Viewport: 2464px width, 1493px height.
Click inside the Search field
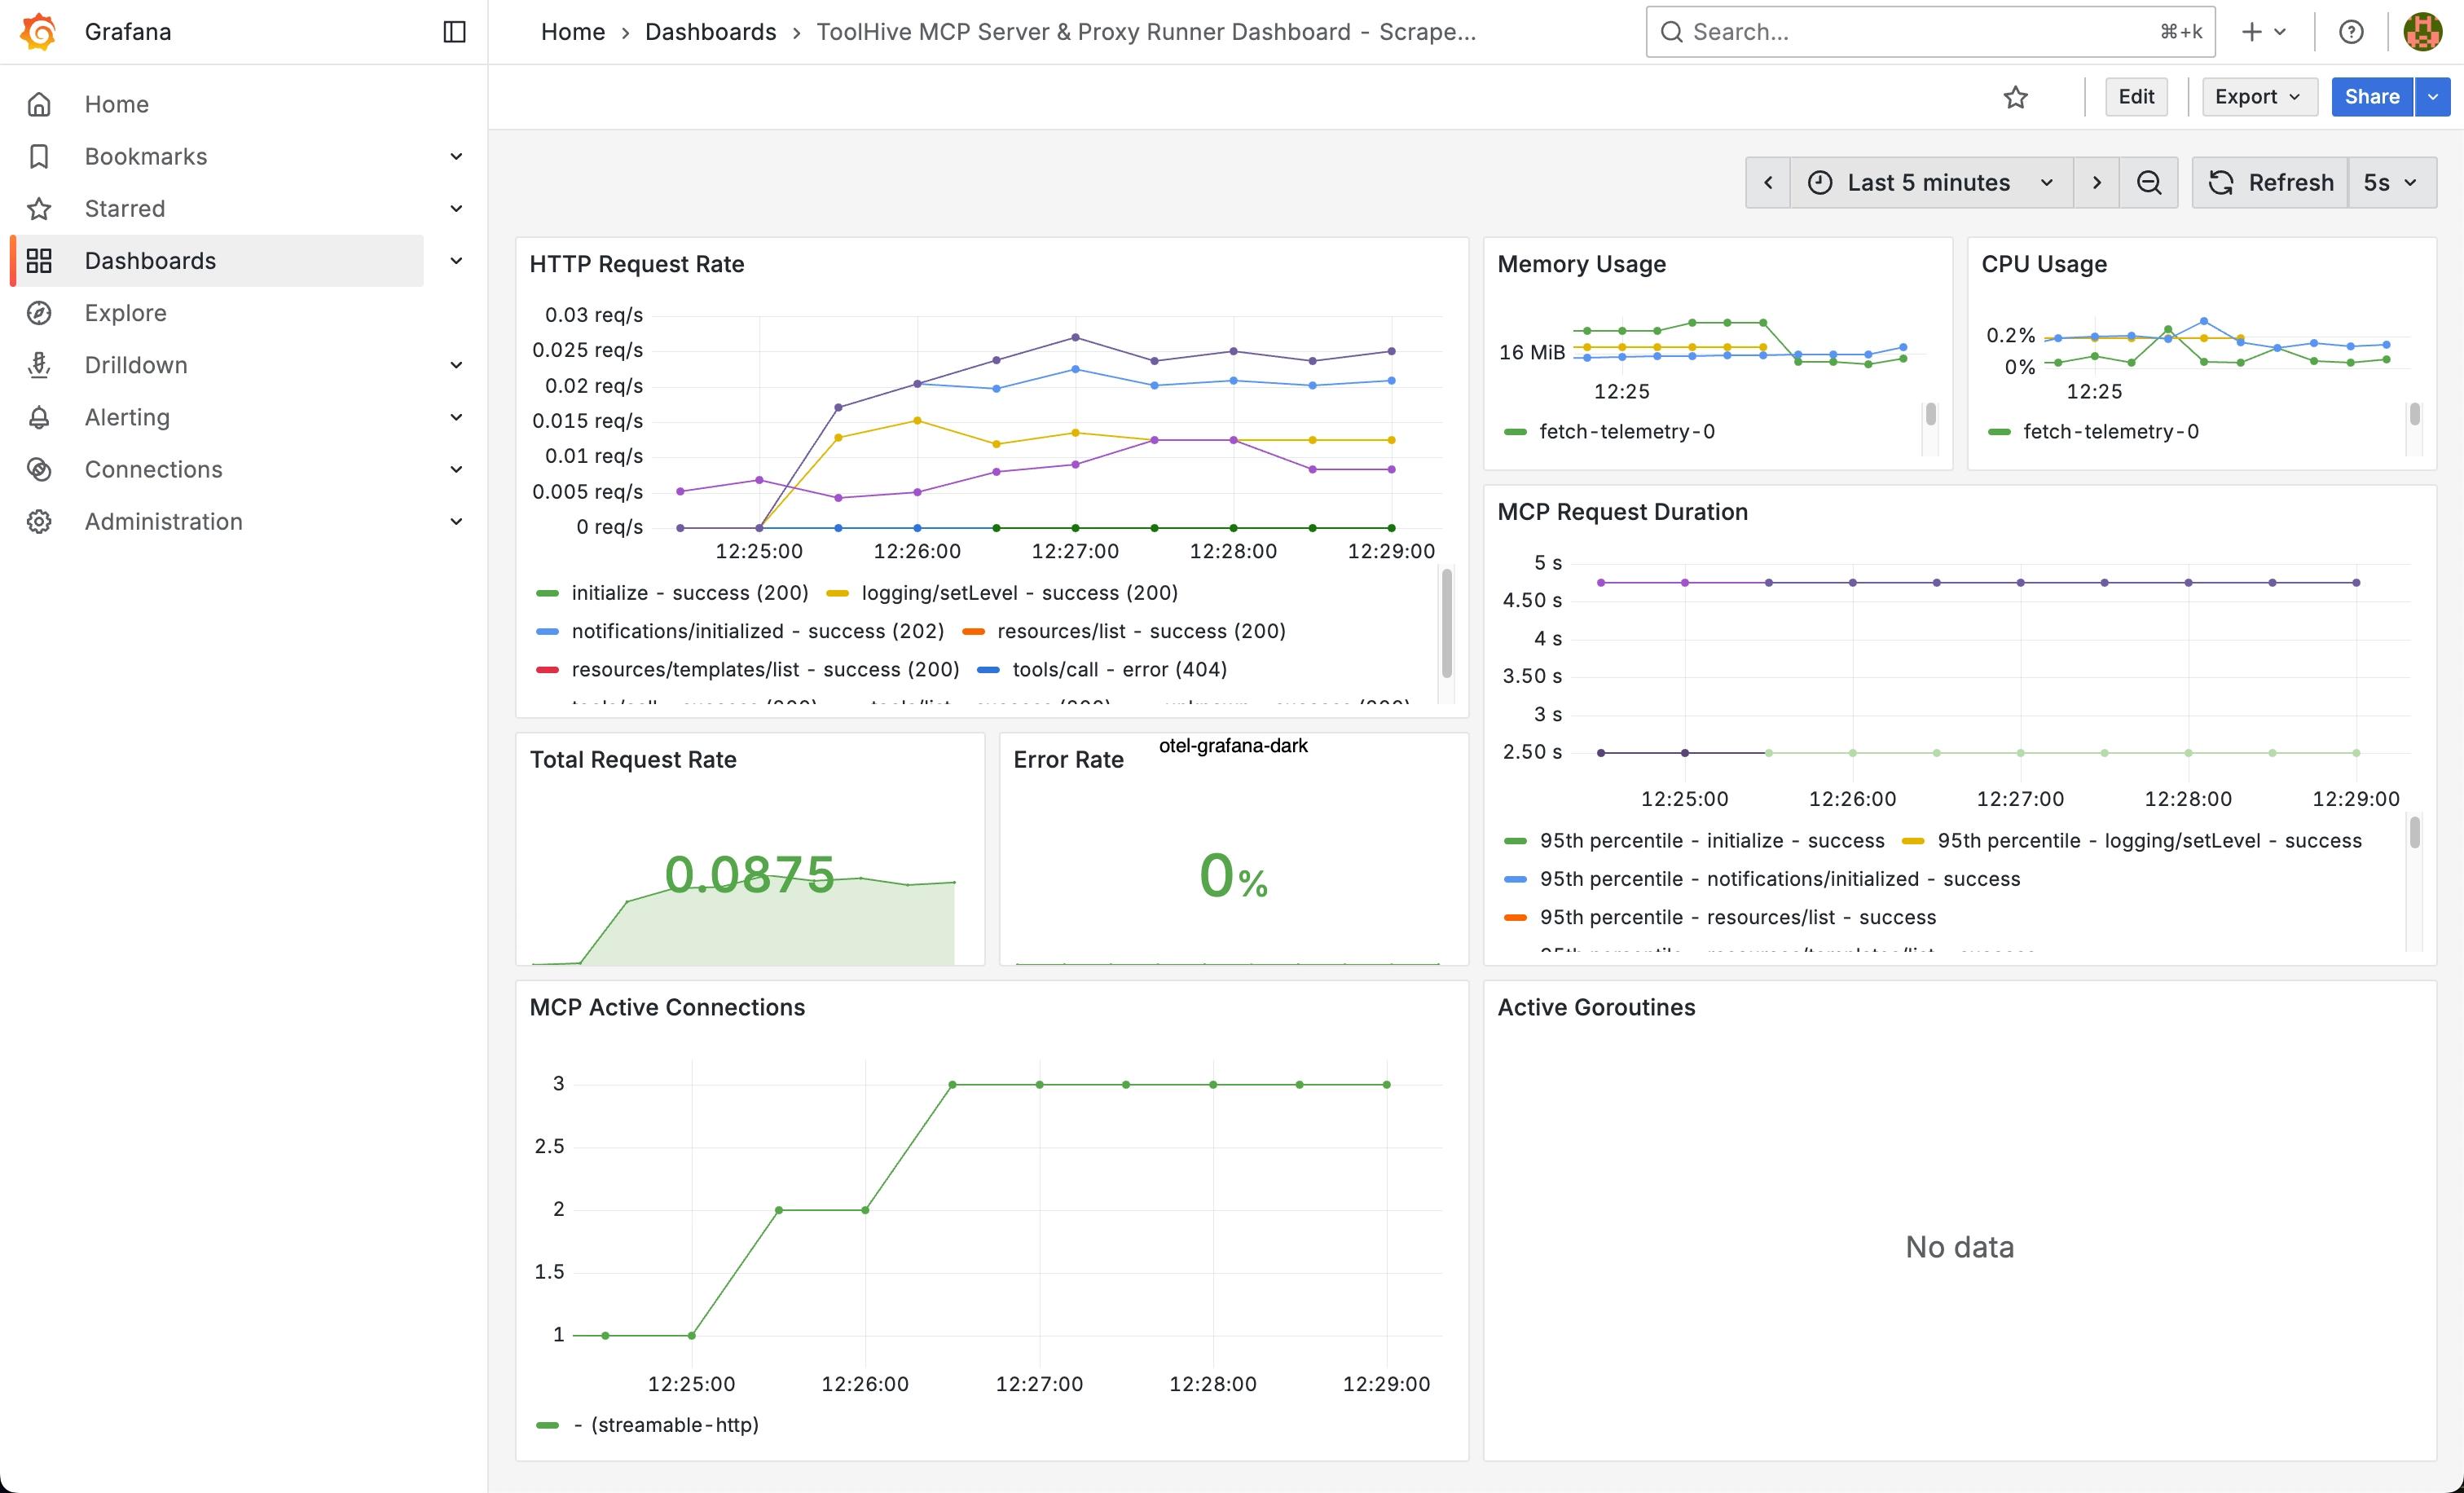pyautogui.click(x=1900, y=31)
